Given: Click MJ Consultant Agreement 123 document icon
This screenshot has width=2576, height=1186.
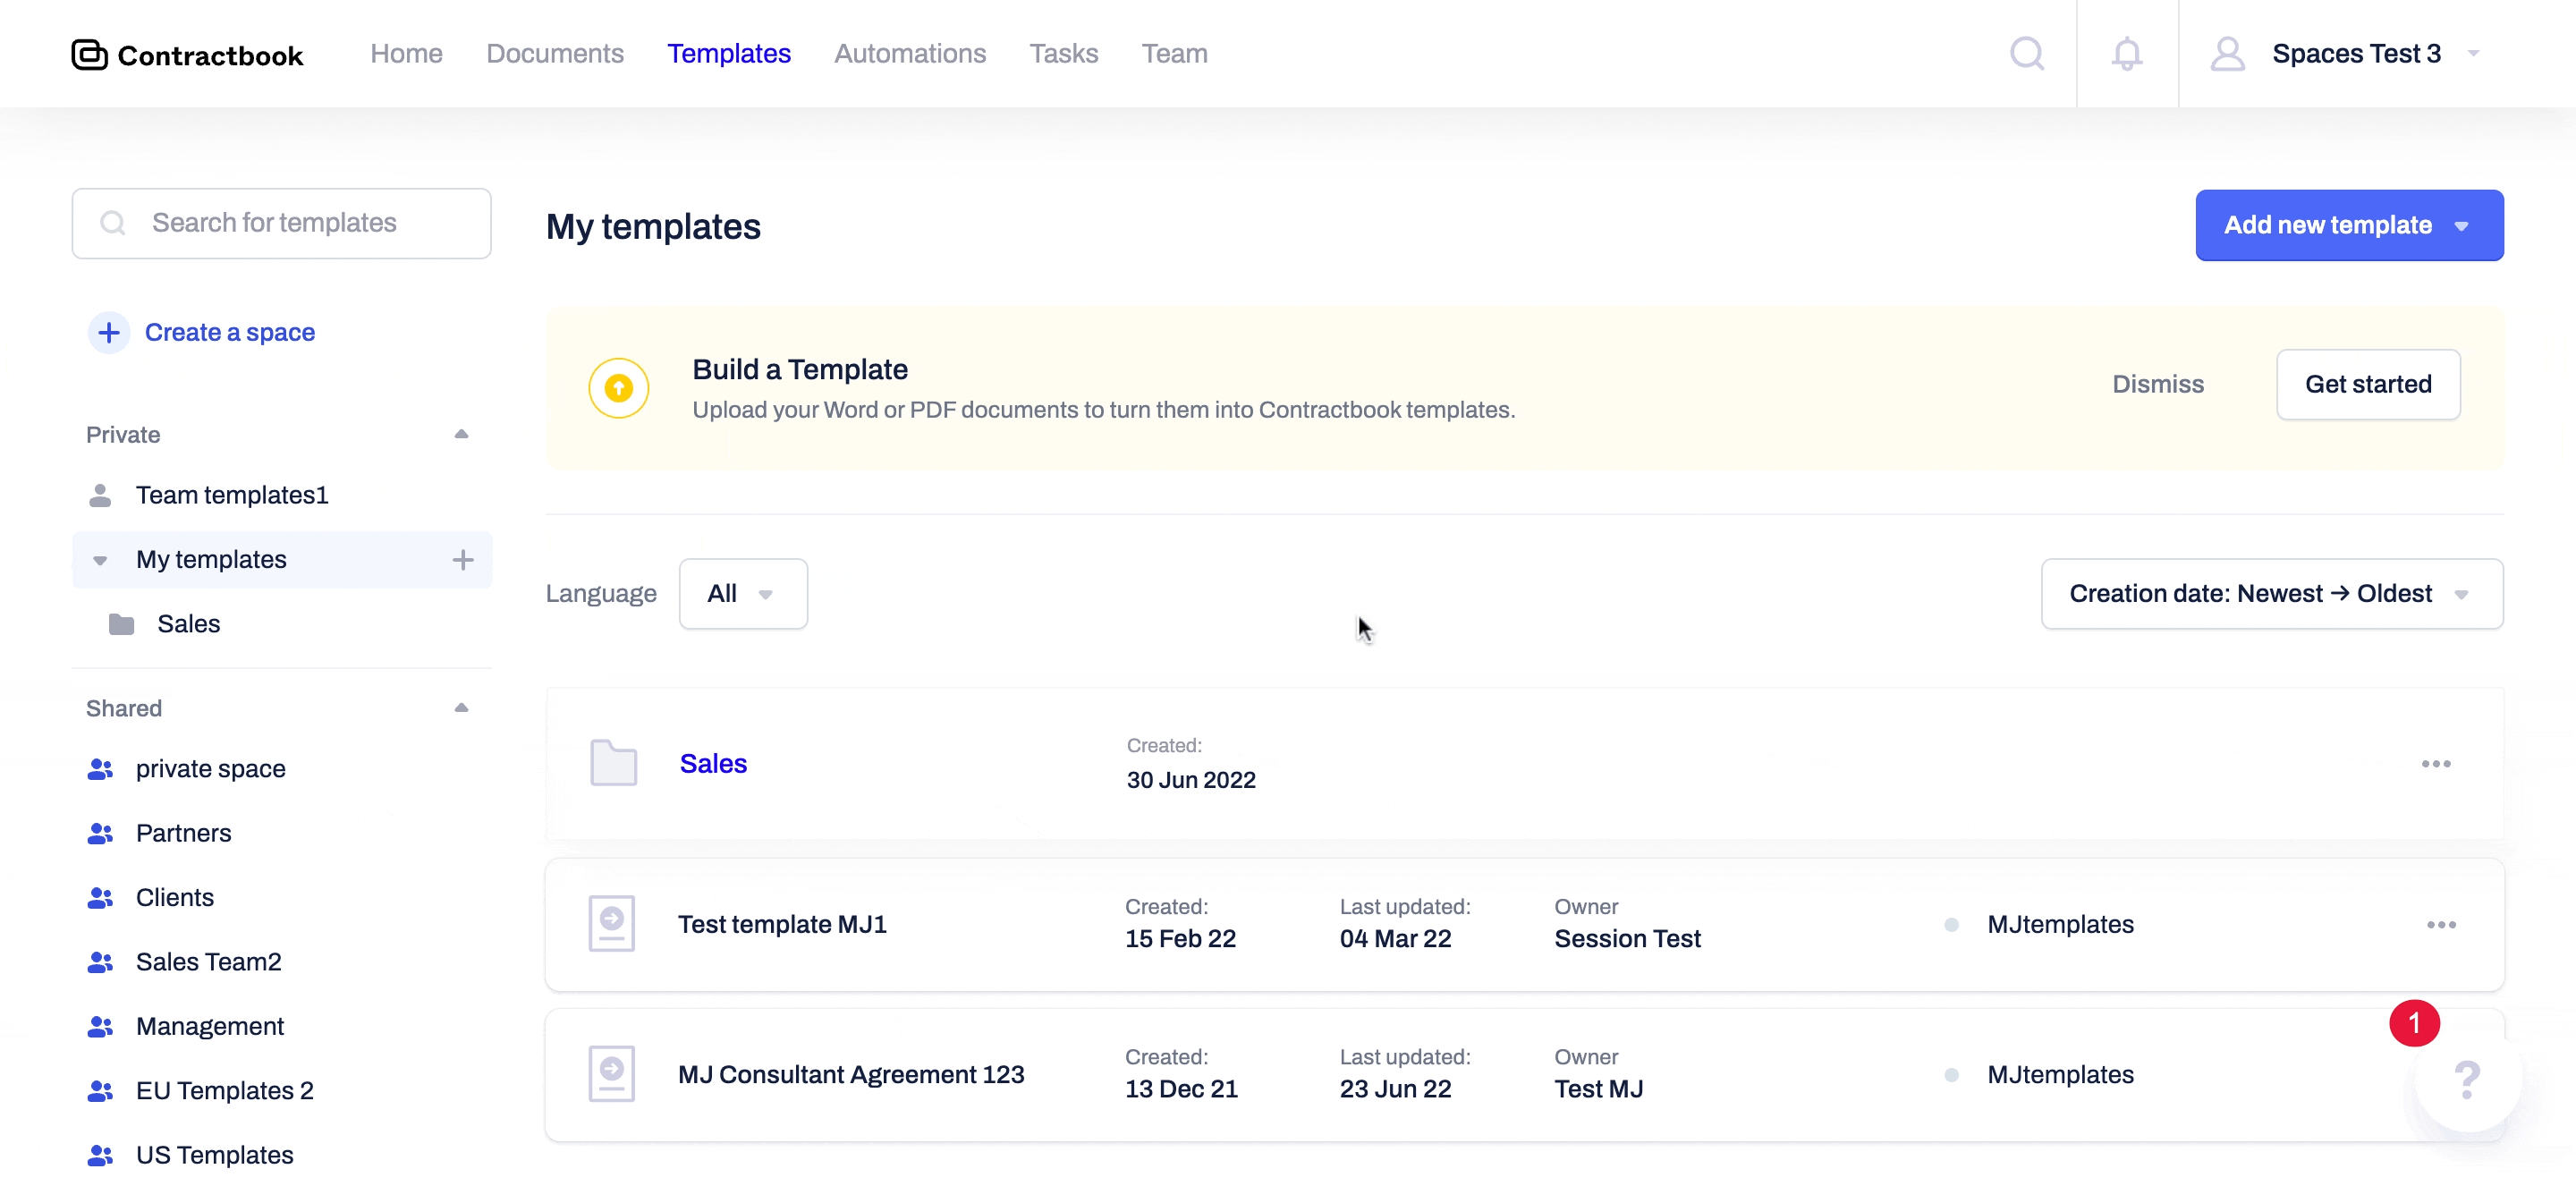Looking at the screenshot, I should click(x=612, y=1074).
